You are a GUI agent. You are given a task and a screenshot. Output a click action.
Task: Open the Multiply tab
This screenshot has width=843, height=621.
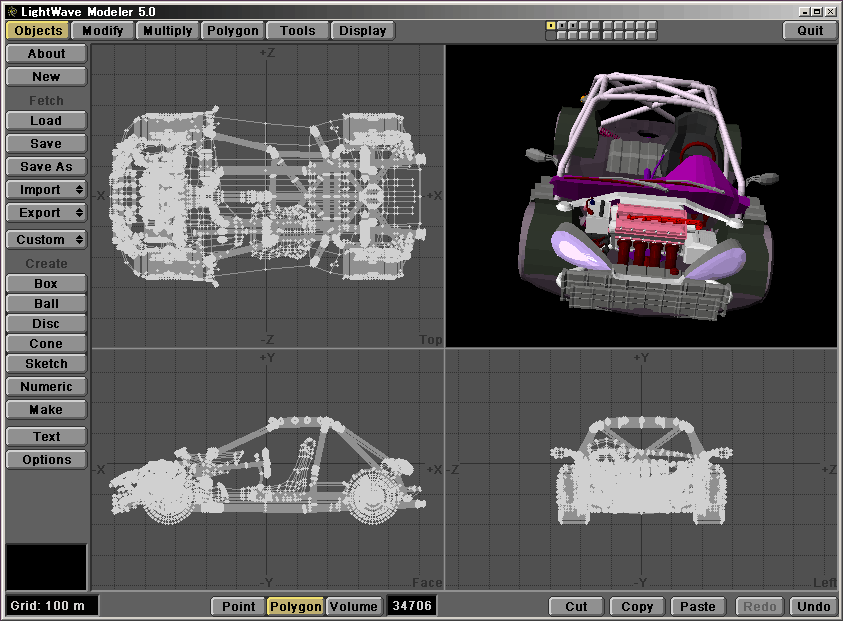point(167,31)
